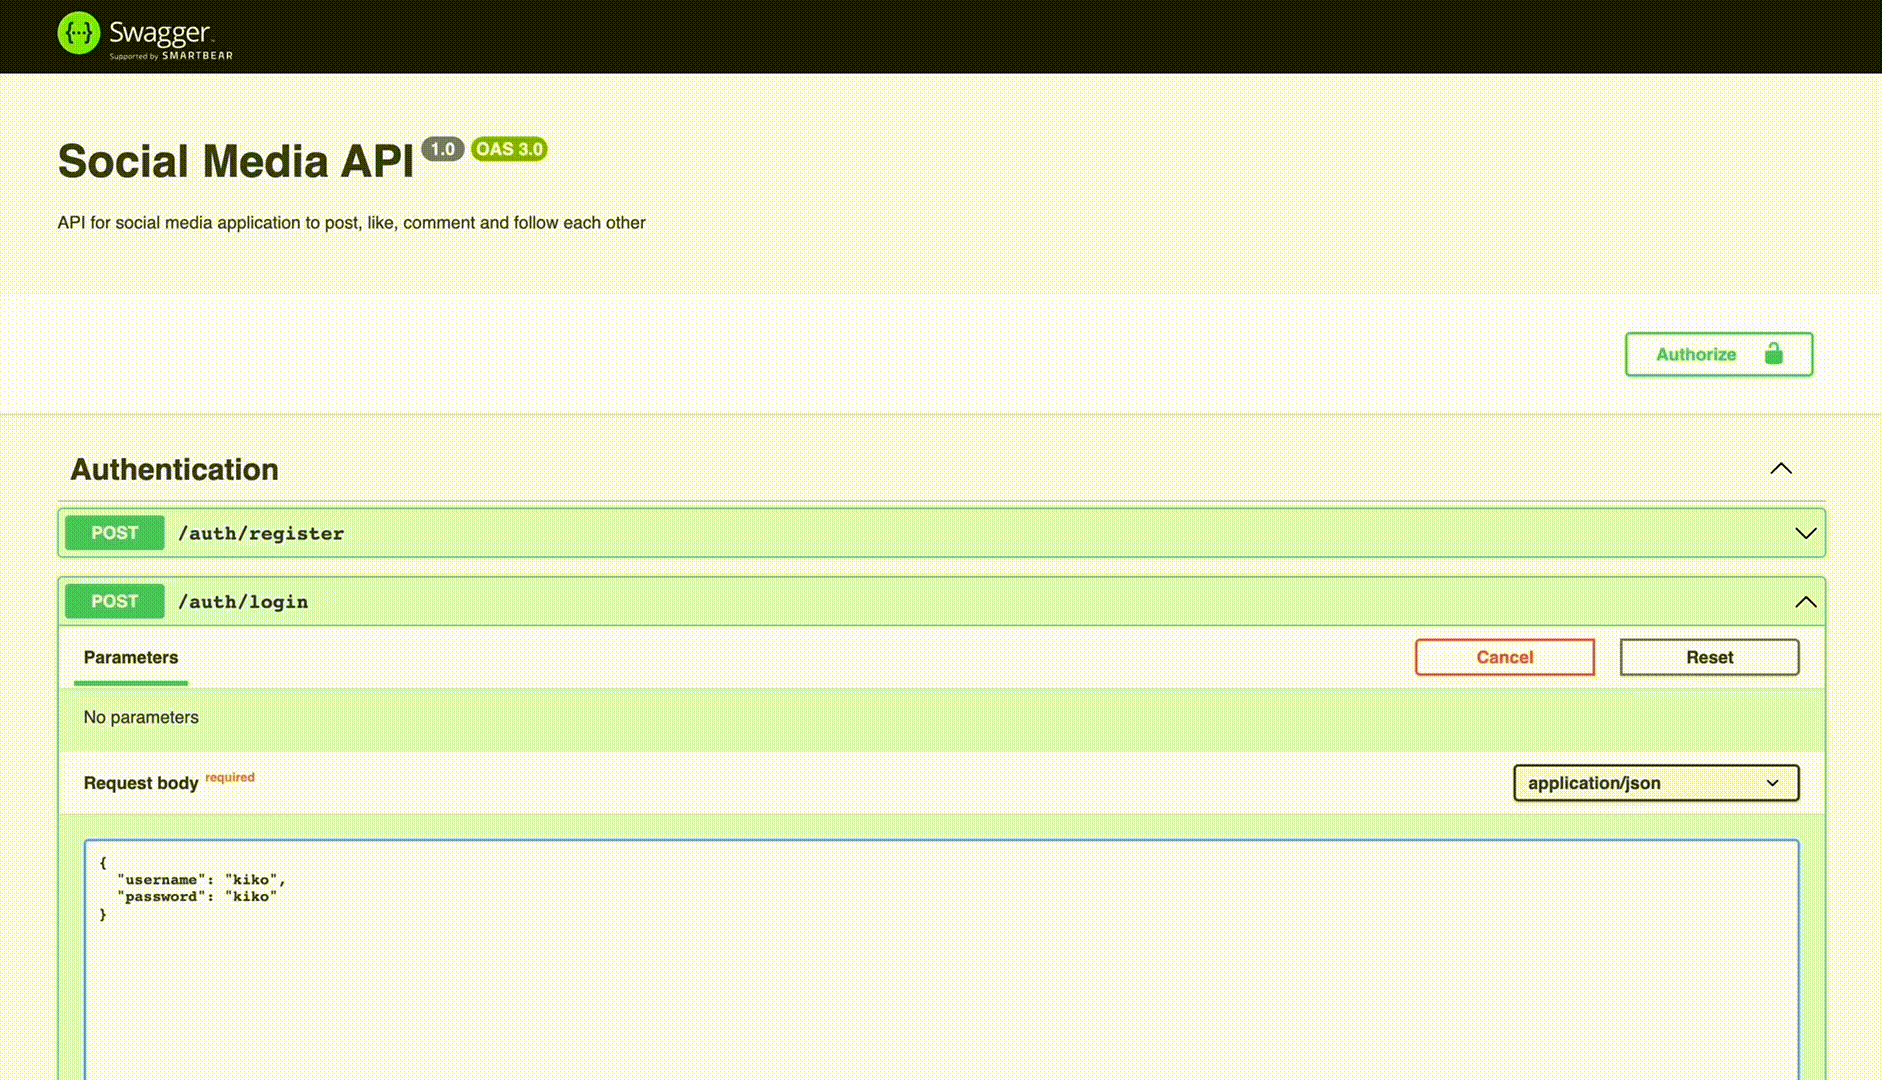Click the 'Supported by SMARTBEAR' text
Viewport: 1882px width, 1080px height.
pyautogui.click(x=171, y=56)
